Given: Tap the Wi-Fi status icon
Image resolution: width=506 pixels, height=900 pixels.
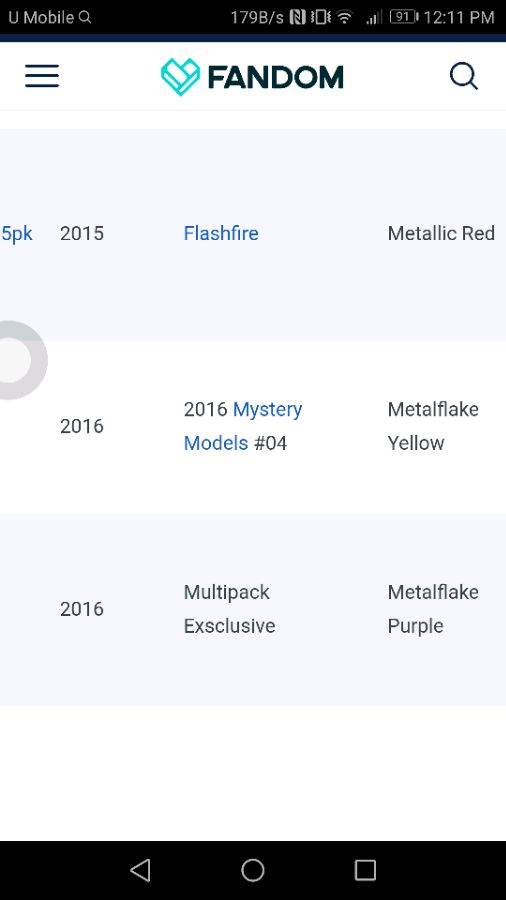Looking at the screenshot, I should point(344,17).
